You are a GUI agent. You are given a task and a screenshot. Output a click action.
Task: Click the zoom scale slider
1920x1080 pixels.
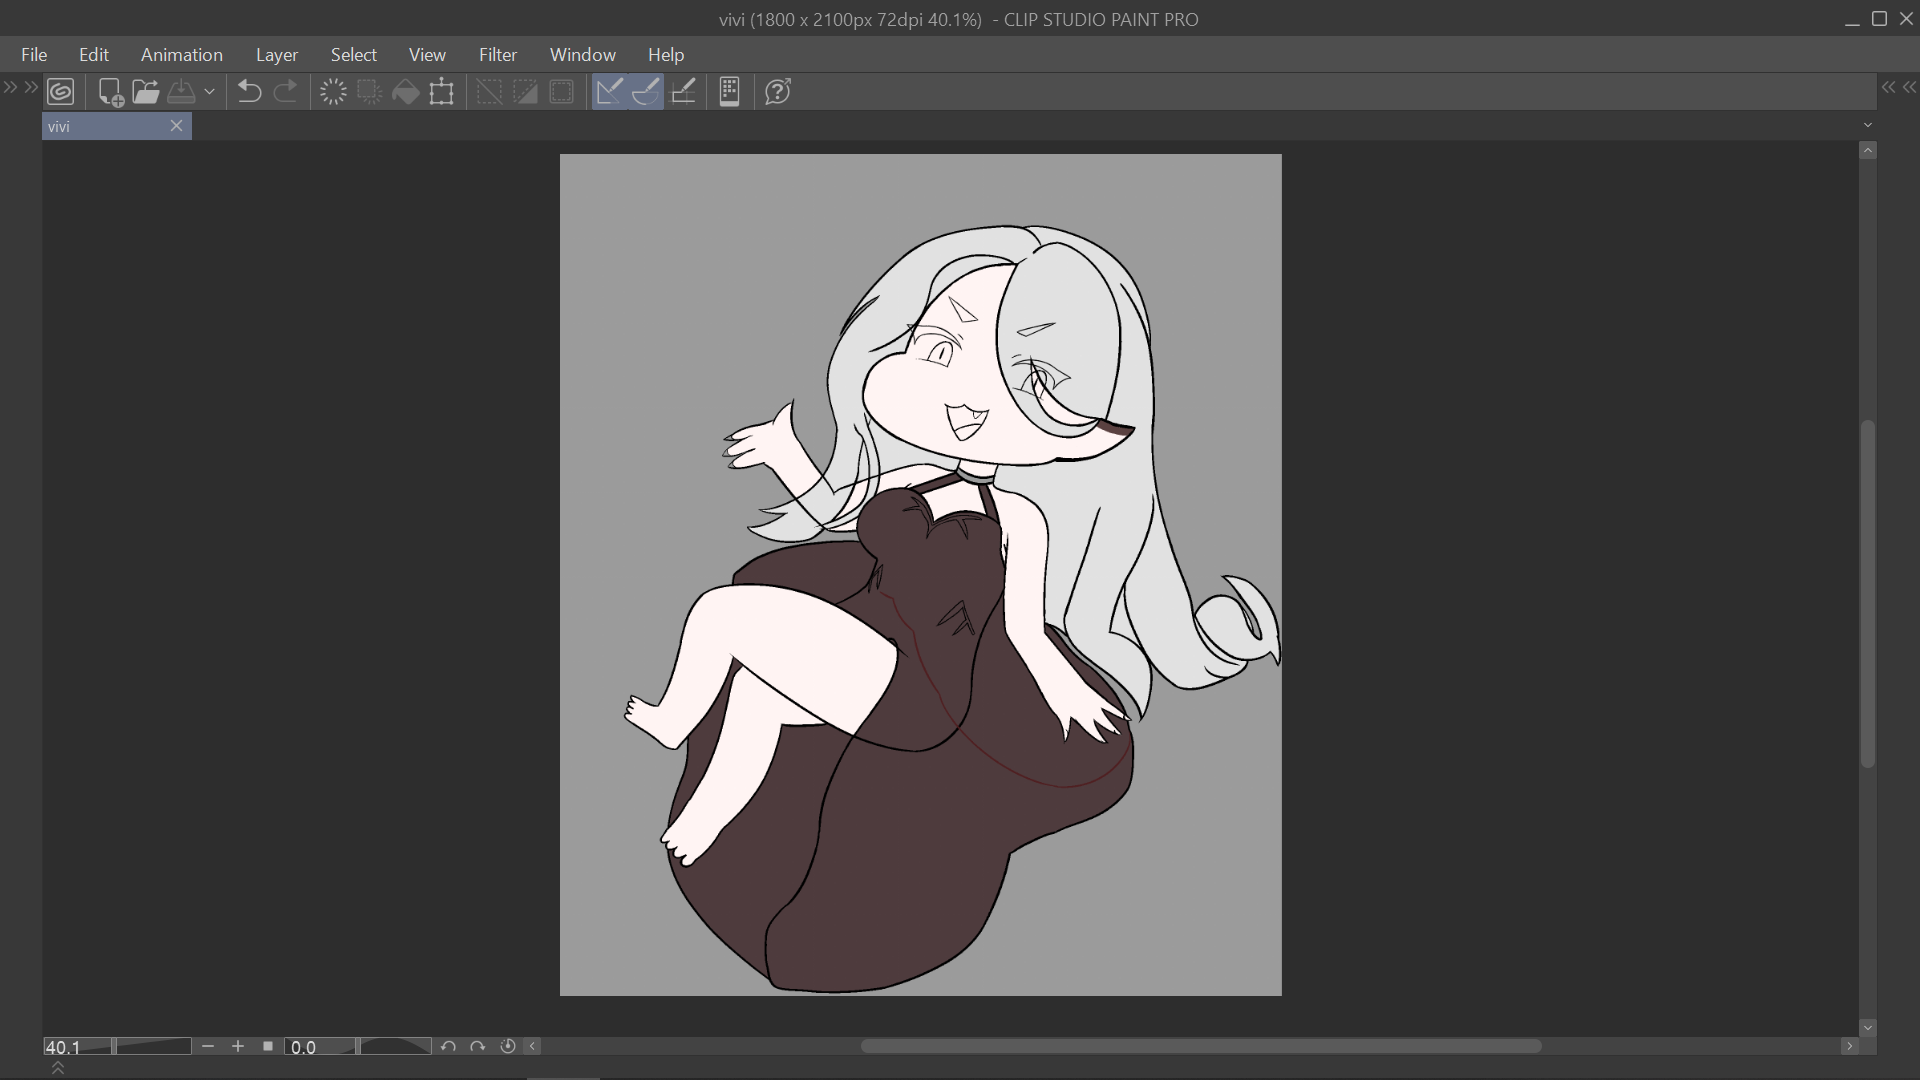[152, 1046]
